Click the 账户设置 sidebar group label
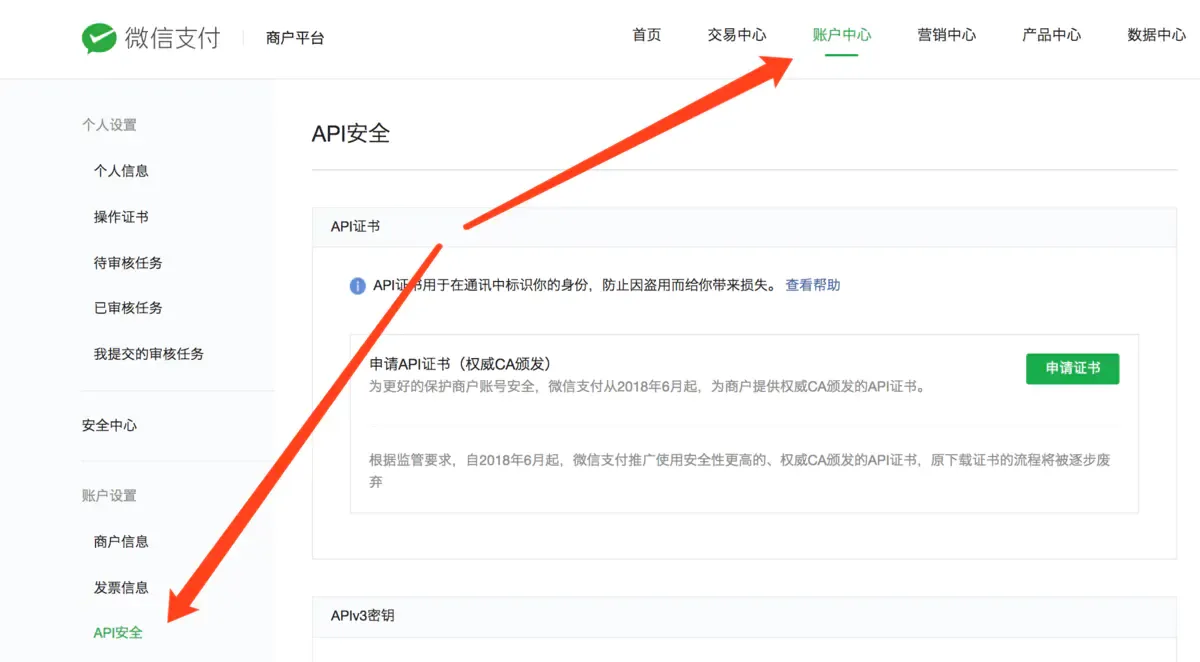The width and height of the screenshot is (1200, 662). (109, 496)
